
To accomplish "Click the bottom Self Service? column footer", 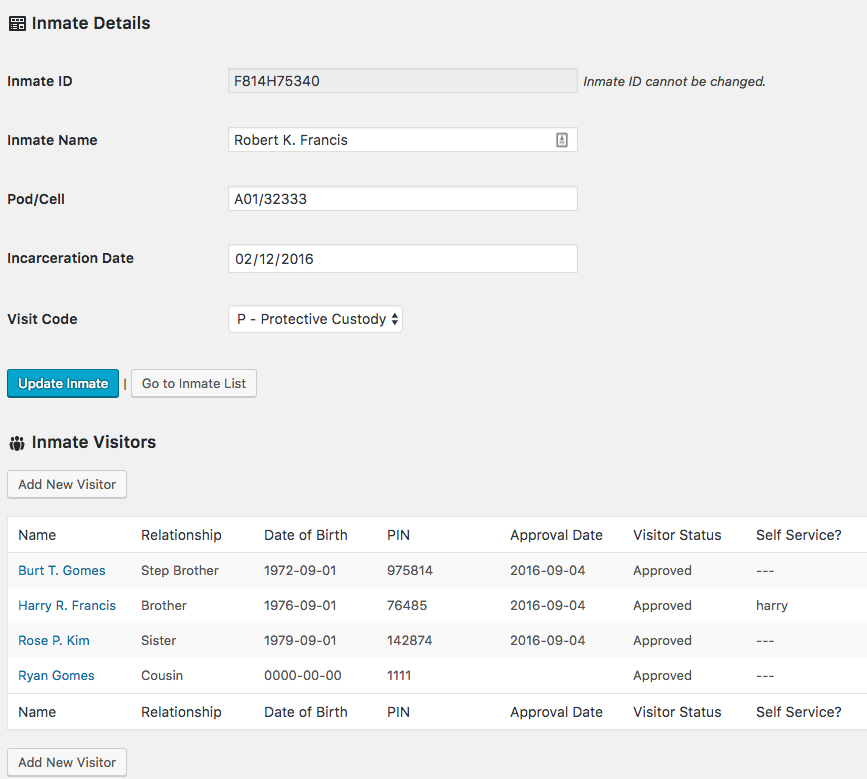I will point(799,712).
